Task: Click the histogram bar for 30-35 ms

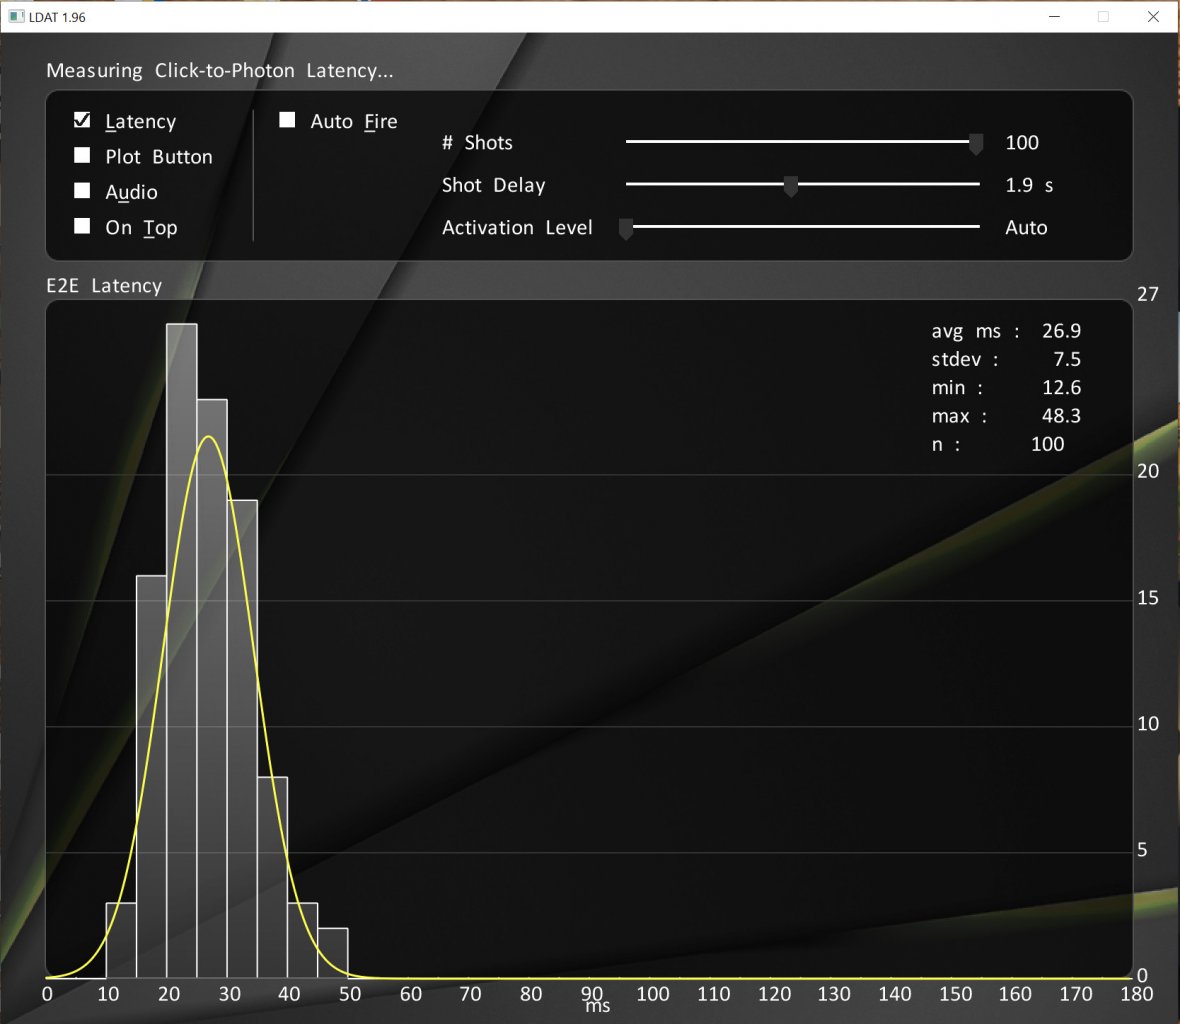Action: 242,739
